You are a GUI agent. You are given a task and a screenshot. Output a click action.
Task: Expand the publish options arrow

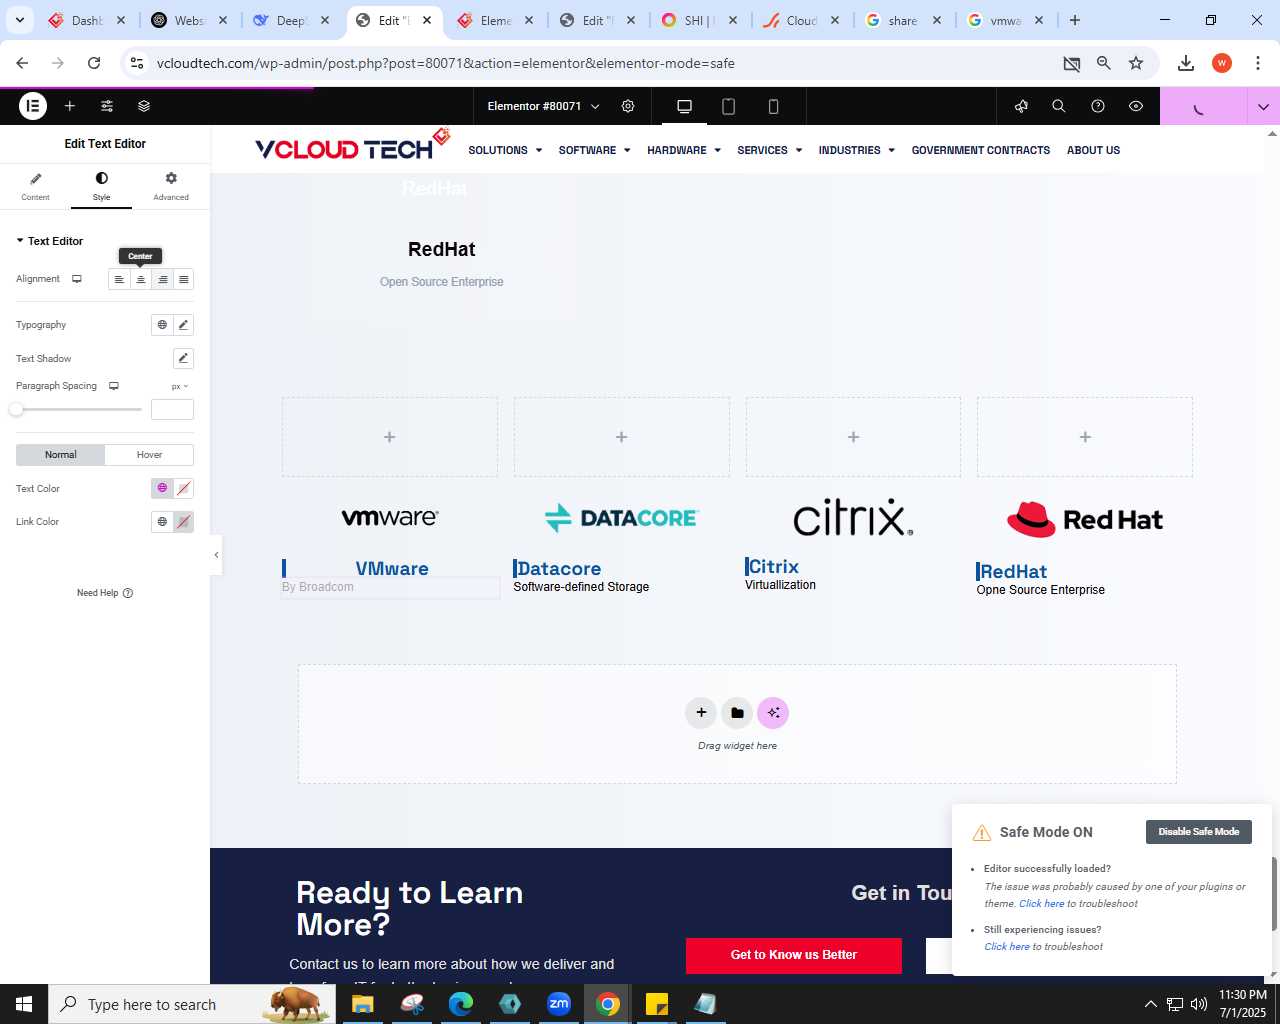pos(1263,106)
